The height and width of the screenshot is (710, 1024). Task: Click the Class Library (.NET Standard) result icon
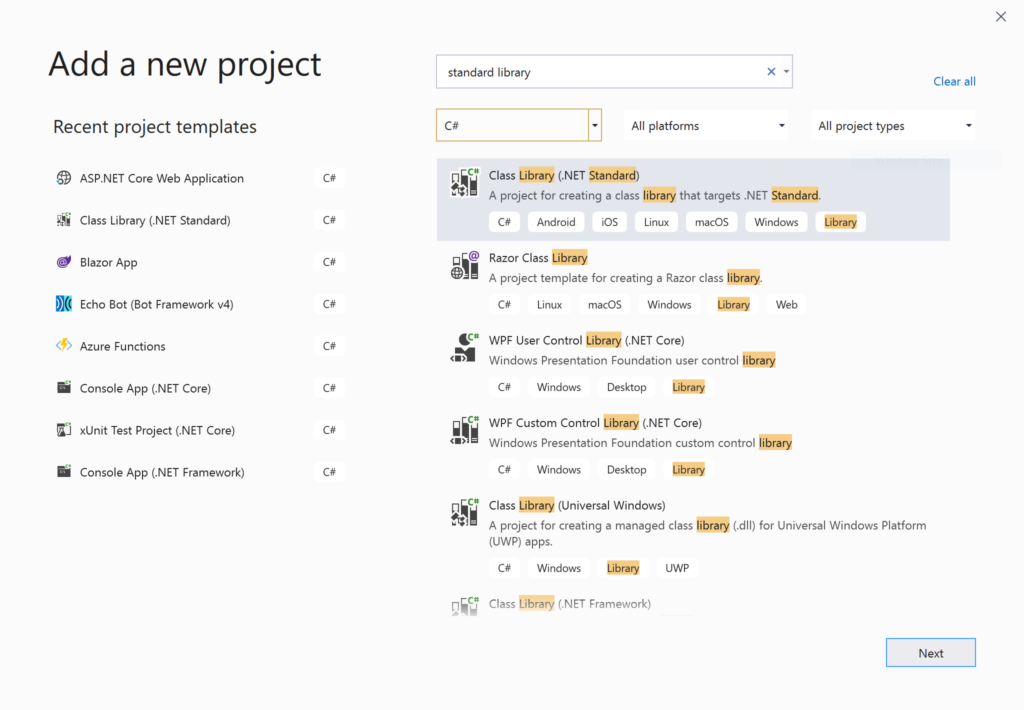click(x=464, y=182)
